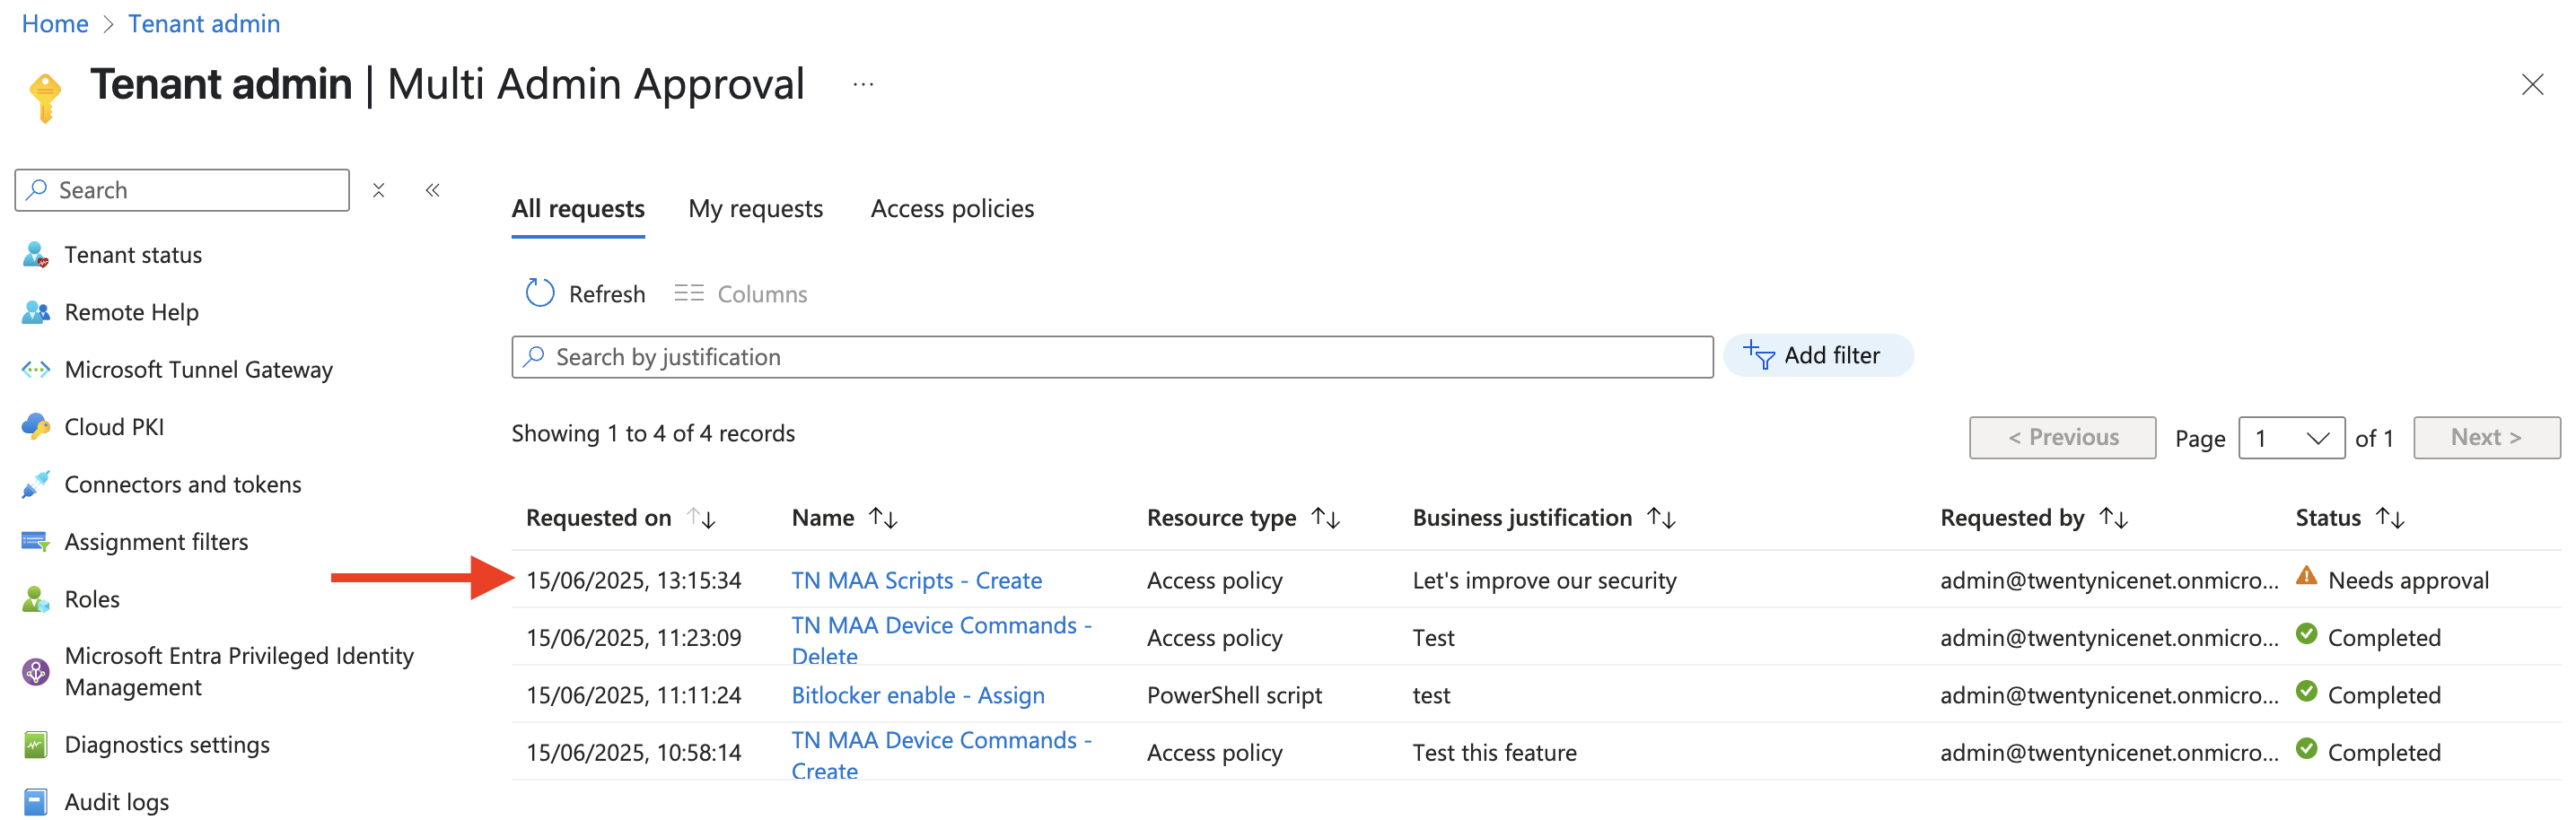Click the Remote Help sidebar icon
The height and width of the screenshot is (820, 2576).
[35, 312]
